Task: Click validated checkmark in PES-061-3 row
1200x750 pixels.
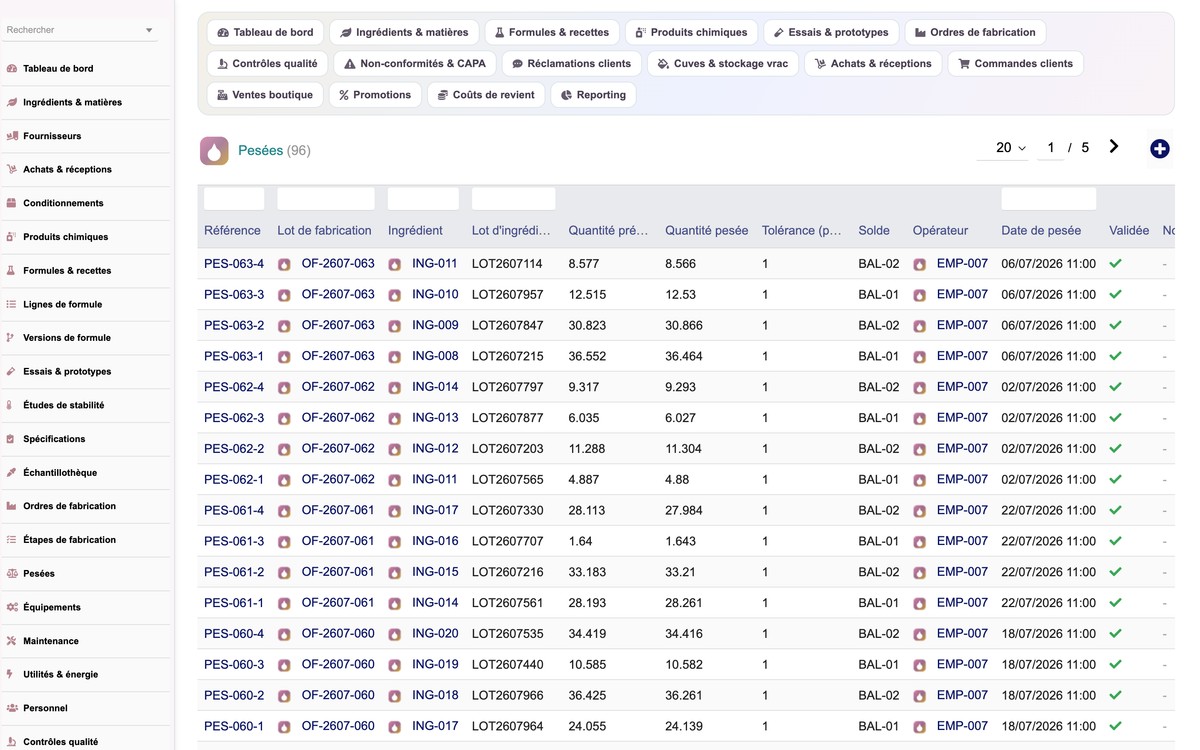Action: click(1116, 541)
